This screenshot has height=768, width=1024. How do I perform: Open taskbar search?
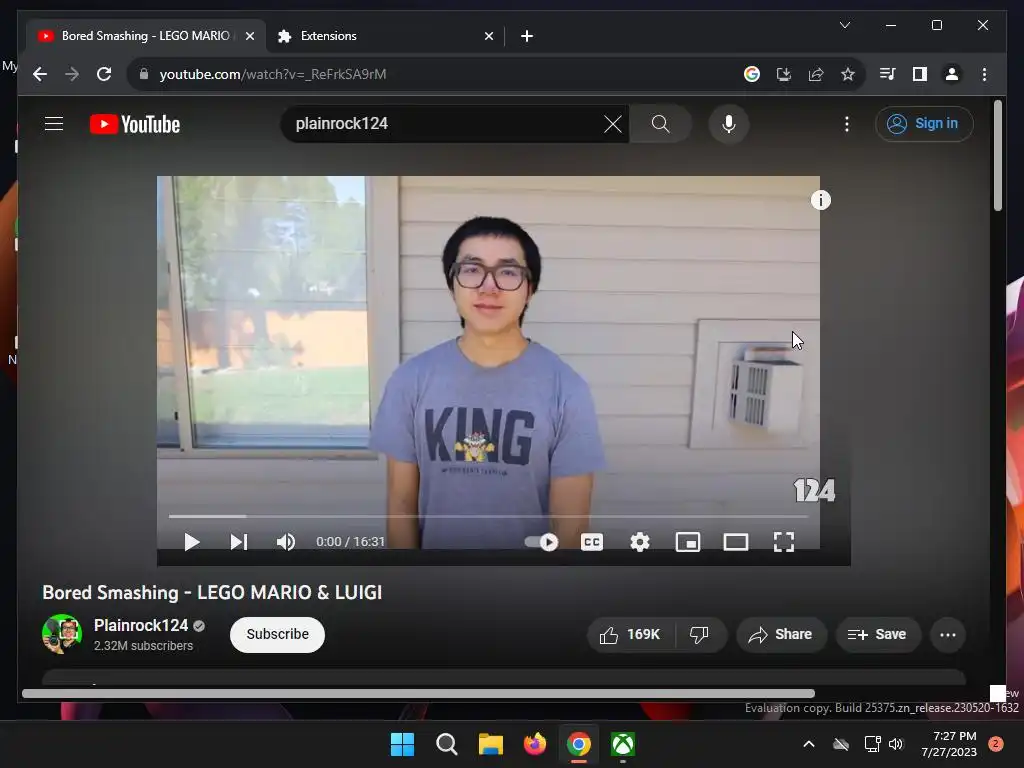coord(447,744)
